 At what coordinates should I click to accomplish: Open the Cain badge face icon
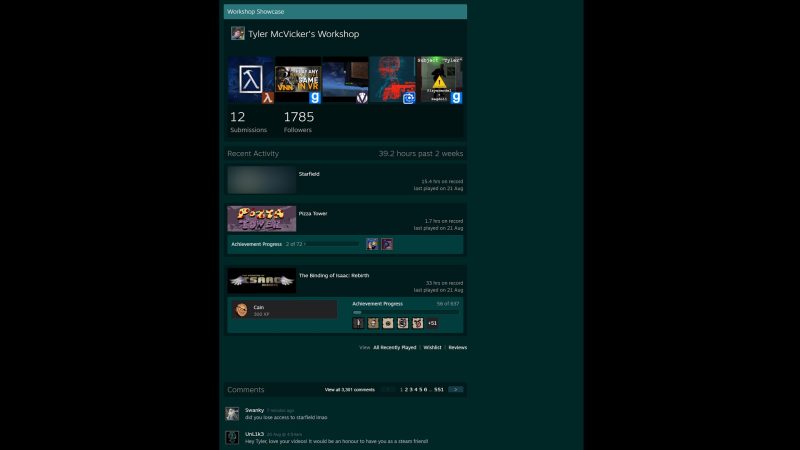pos(241,309)
